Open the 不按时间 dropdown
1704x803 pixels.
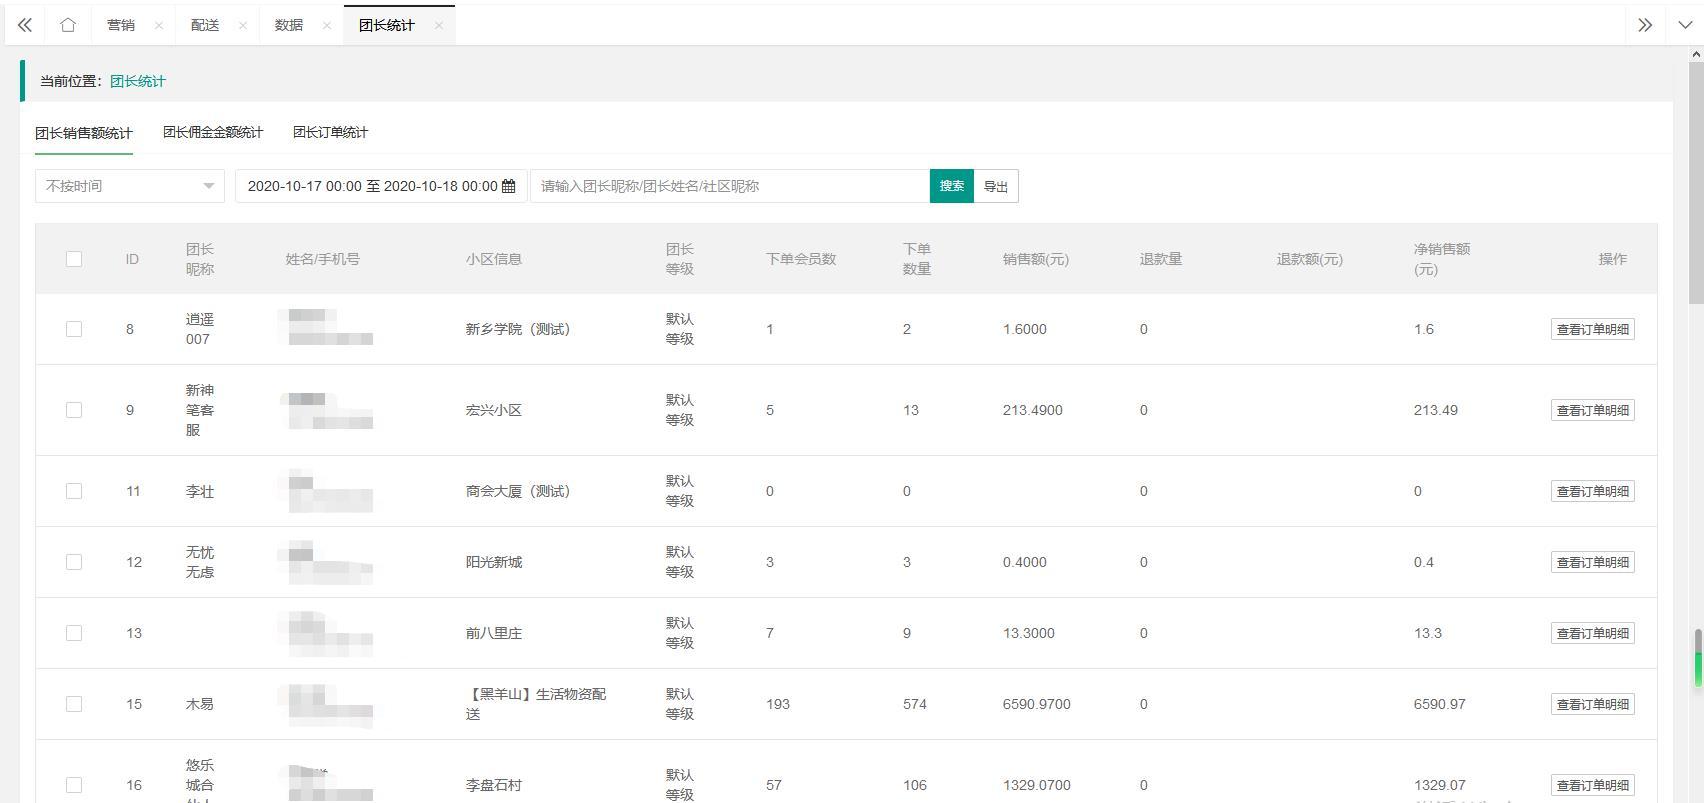click(x=130, y=186)
